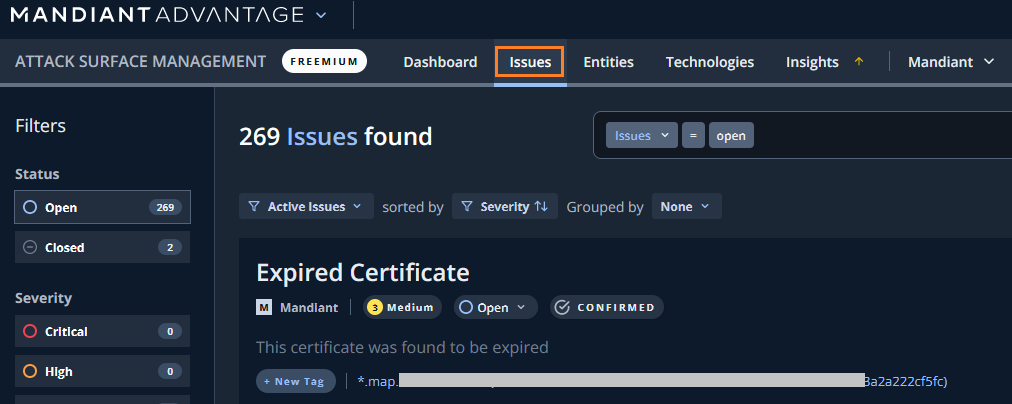Image resolution: width=1012 pixels, height=404 pixels.
Task: Click the Freemium plan badge
Action: coord(324,62)
